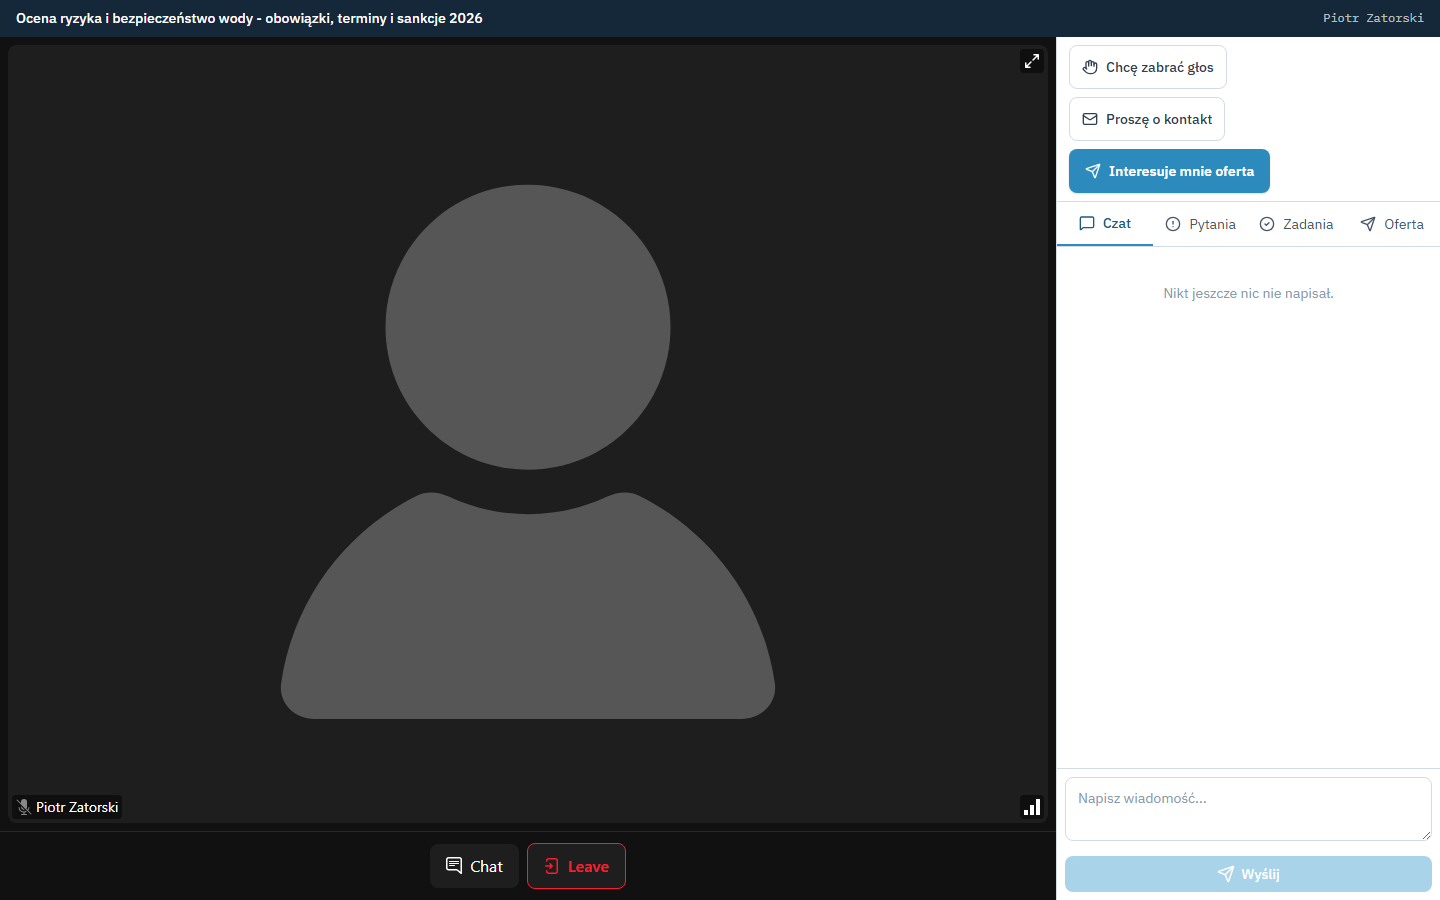This screenshot has width=1440, height=900.
Task: Switch to the Pytania tab
Action: 1201,224
